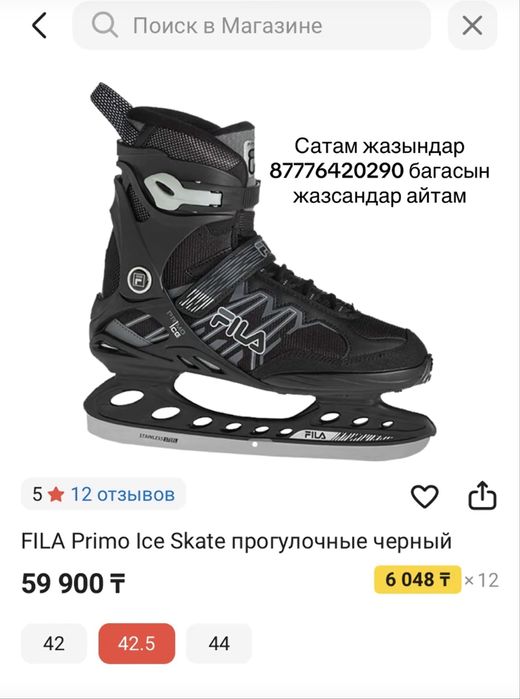Close the store page with X
520x699 pixels.
coord(472,25)
